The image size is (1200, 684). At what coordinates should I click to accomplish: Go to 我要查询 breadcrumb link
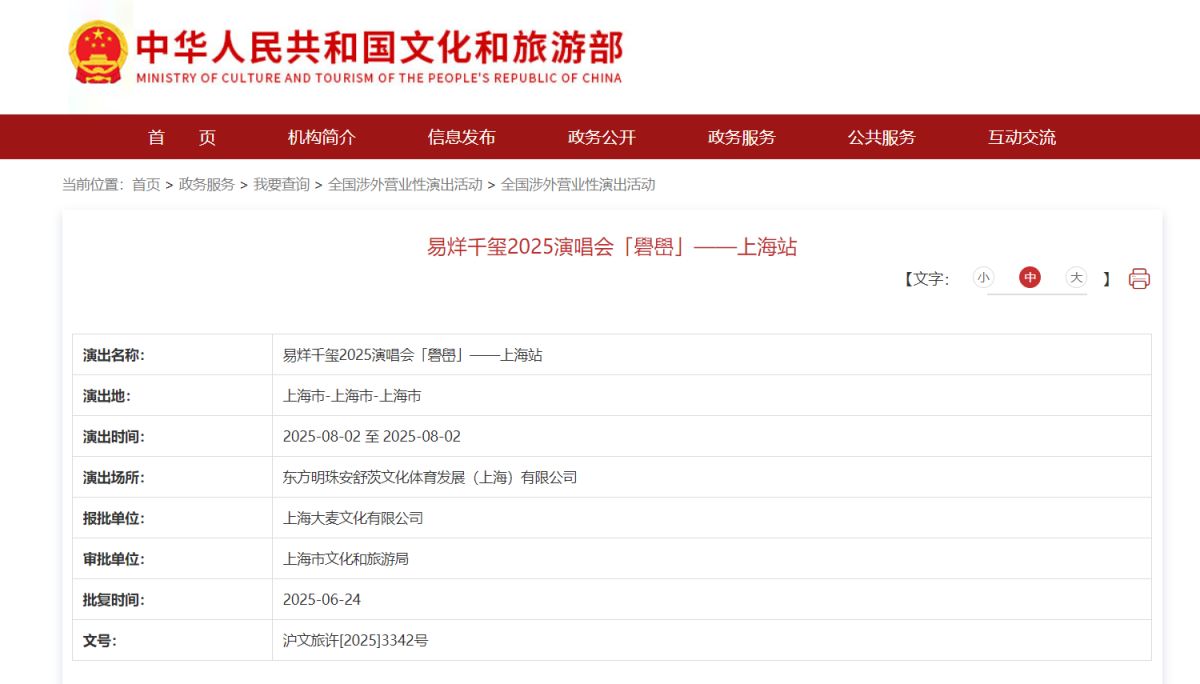[281, 185]
